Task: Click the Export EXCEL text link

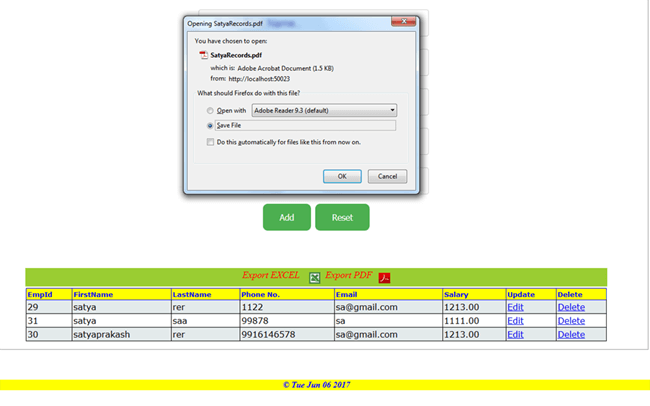Action: [271, 275]
